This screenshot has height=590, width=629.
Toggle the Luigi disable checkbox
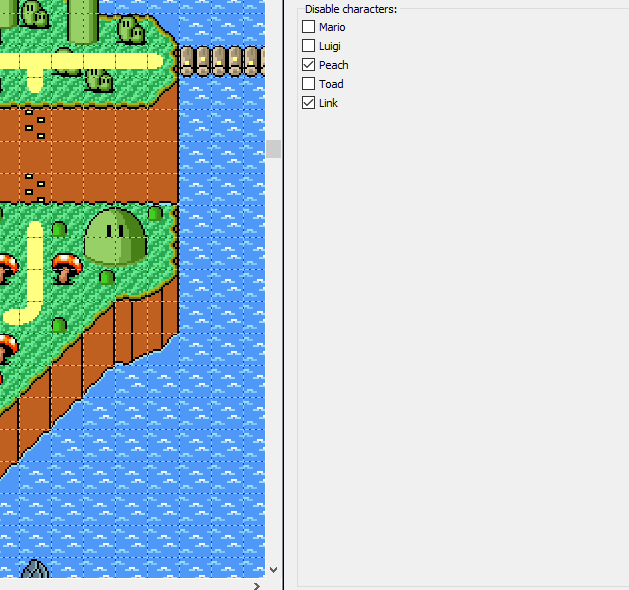pos(308,46)
